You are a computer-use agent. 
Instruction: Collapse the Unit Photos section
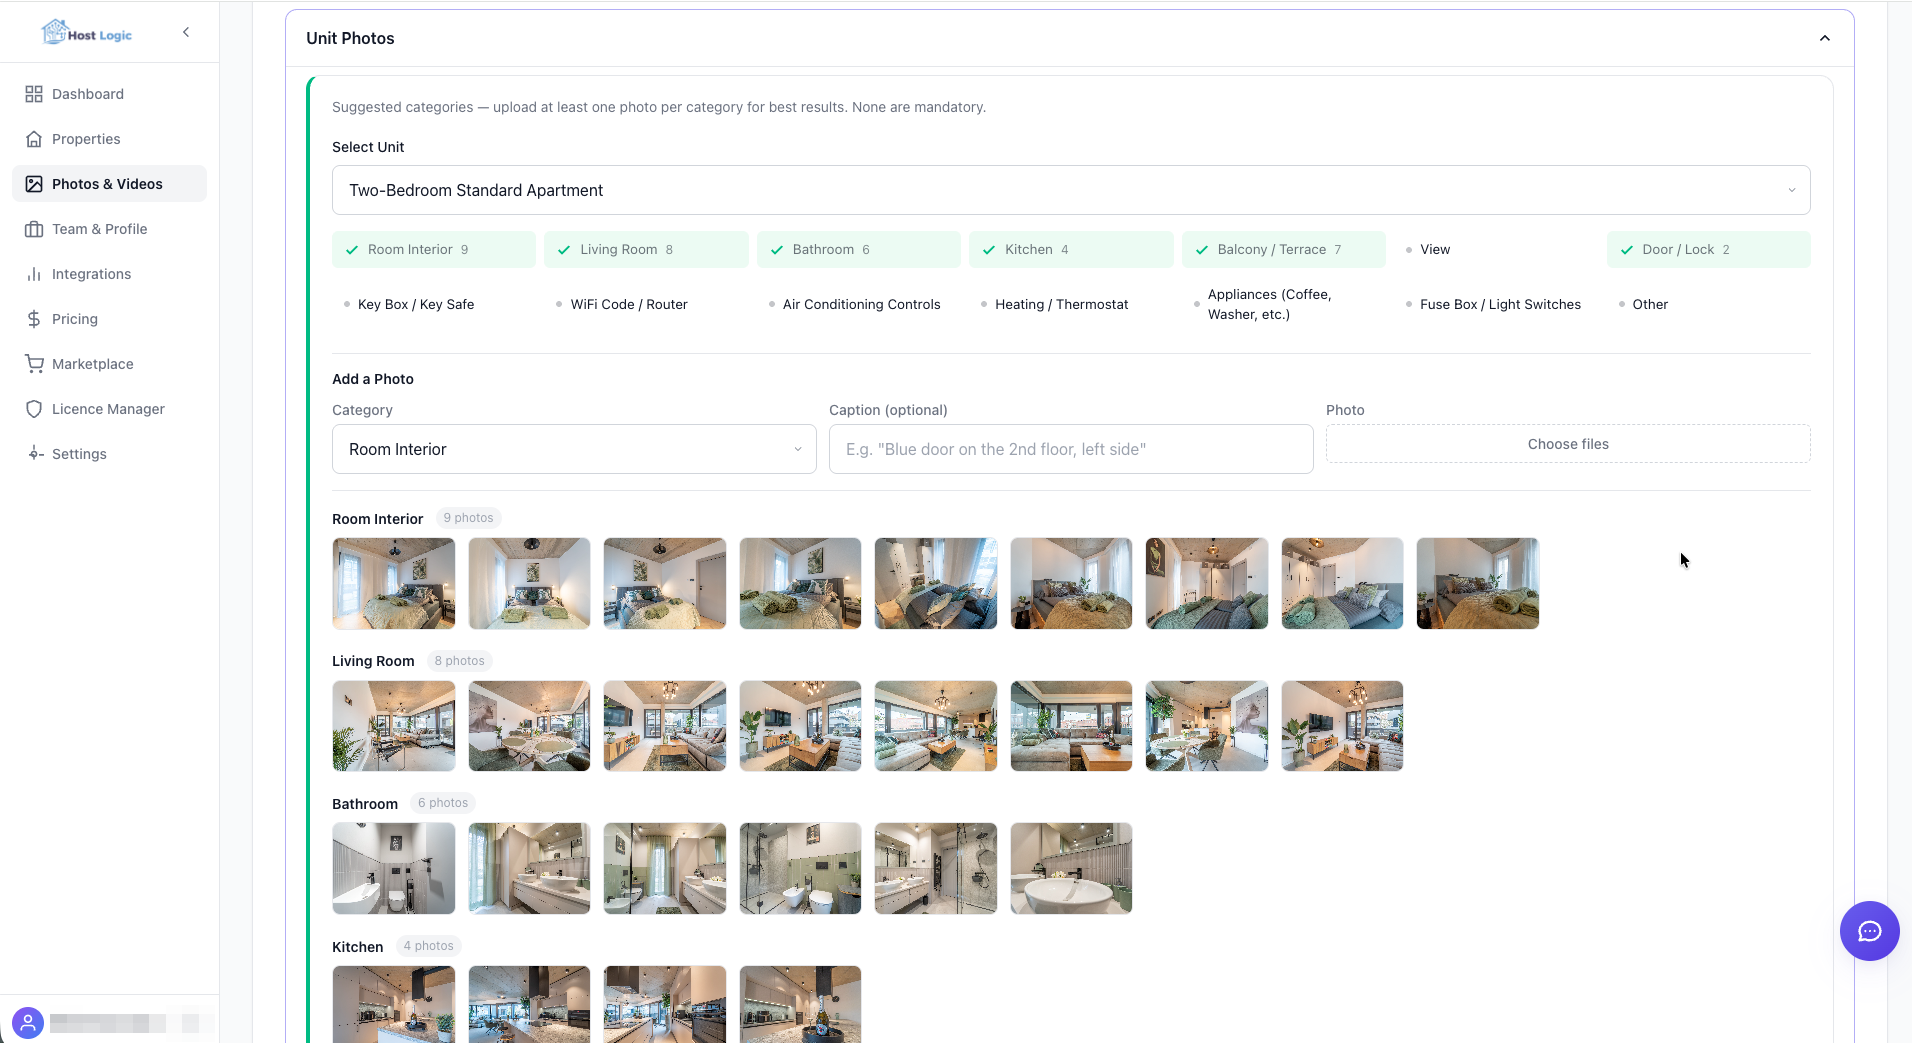(x=1824, y=38)
